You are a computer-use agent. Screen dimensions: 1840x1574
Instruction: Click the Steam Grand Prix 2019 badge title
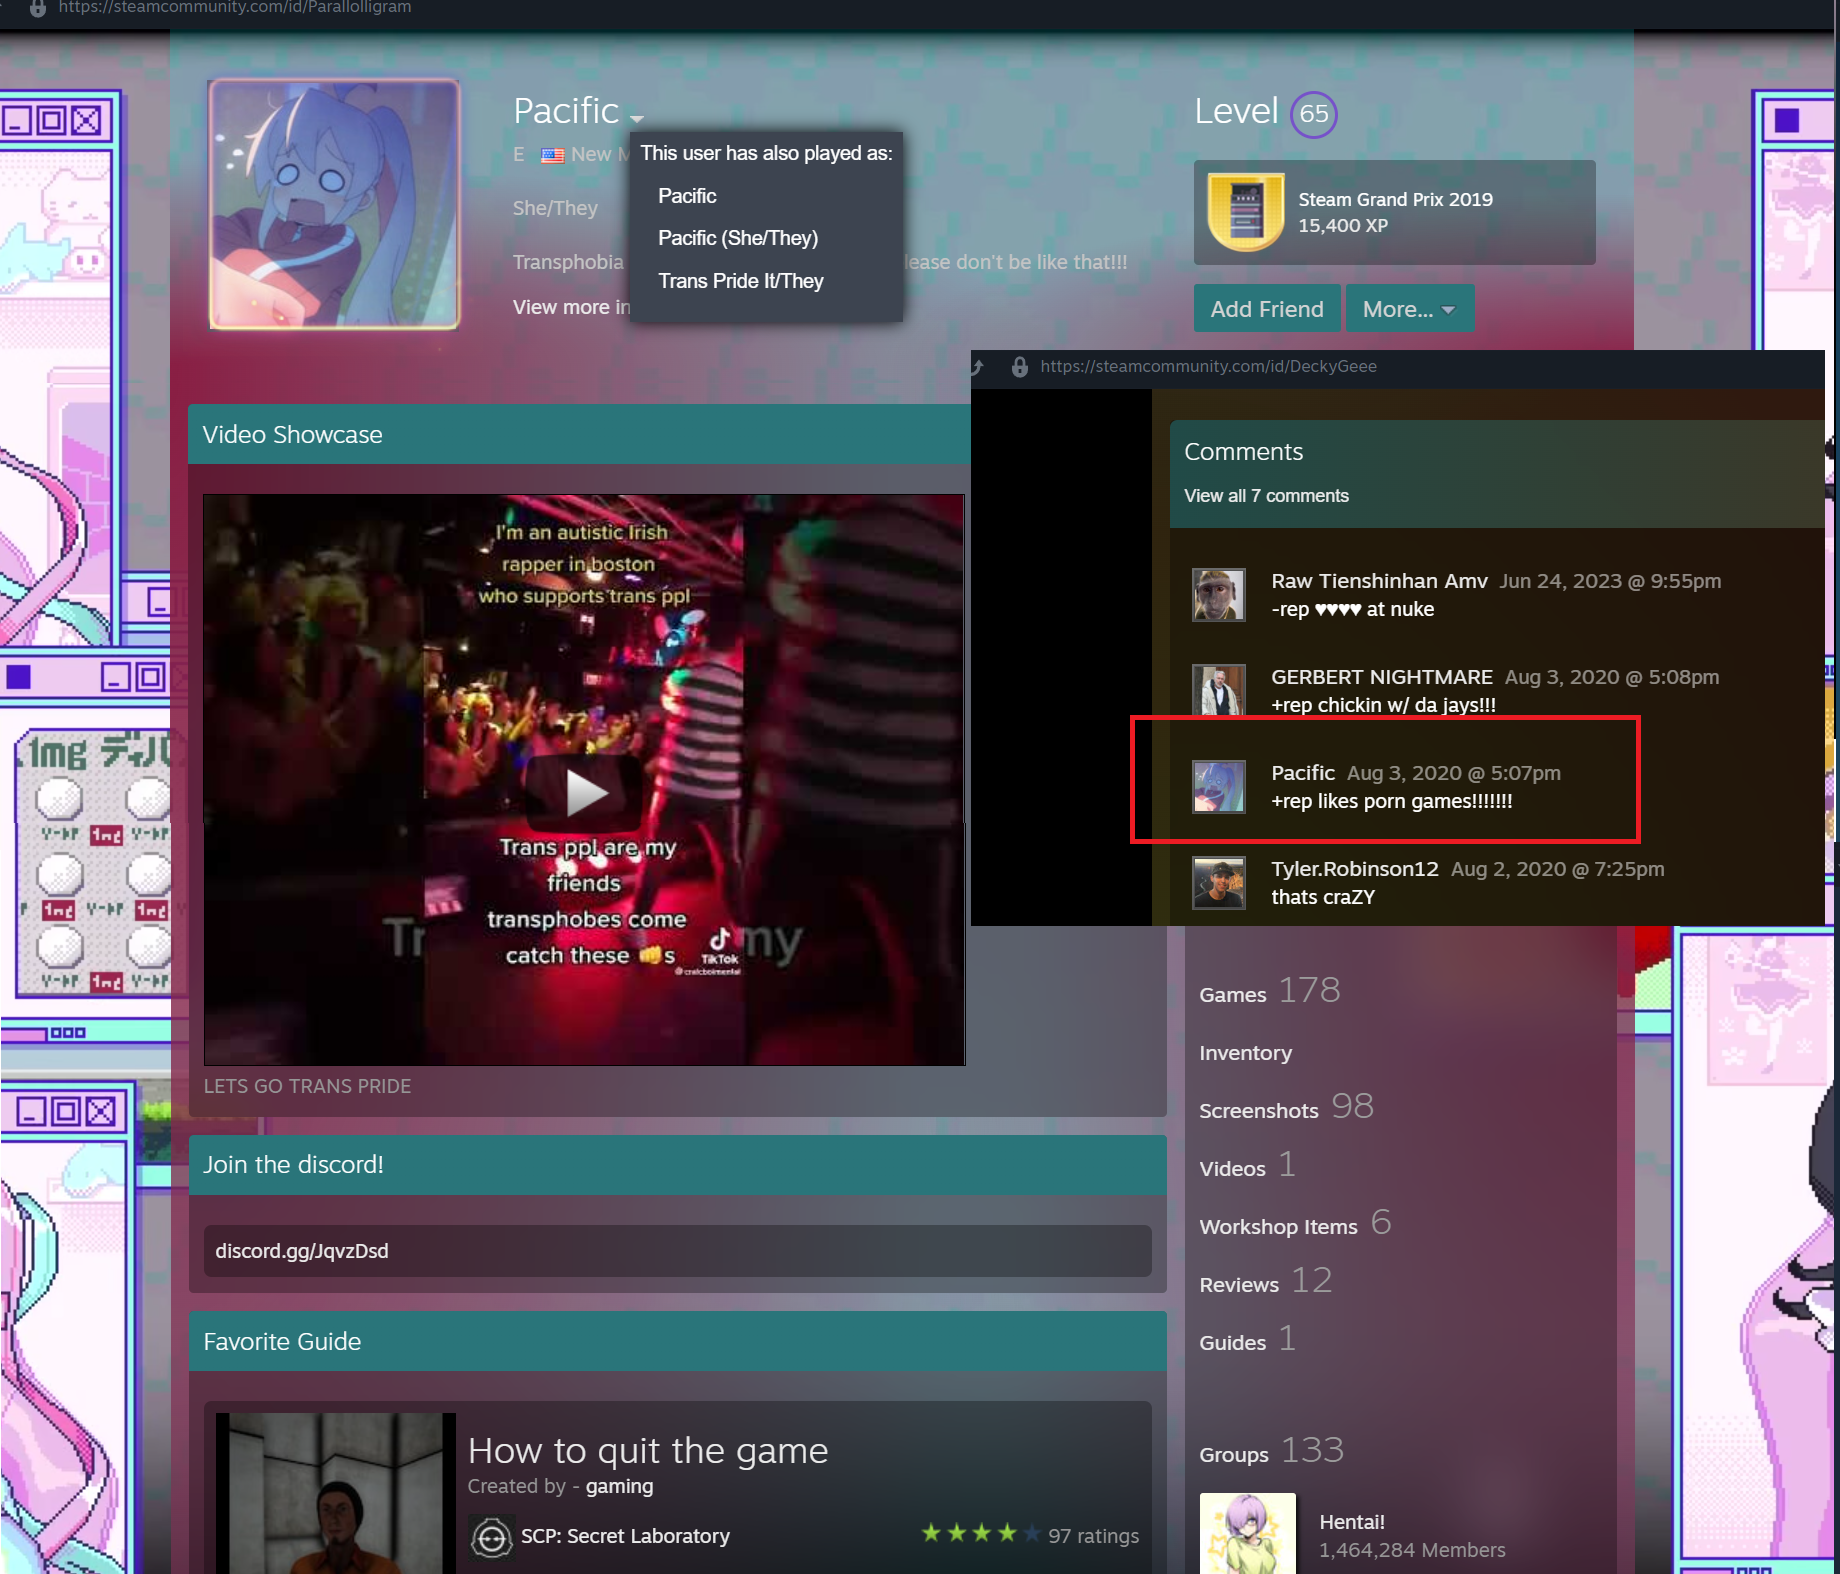pos(1395,199)
